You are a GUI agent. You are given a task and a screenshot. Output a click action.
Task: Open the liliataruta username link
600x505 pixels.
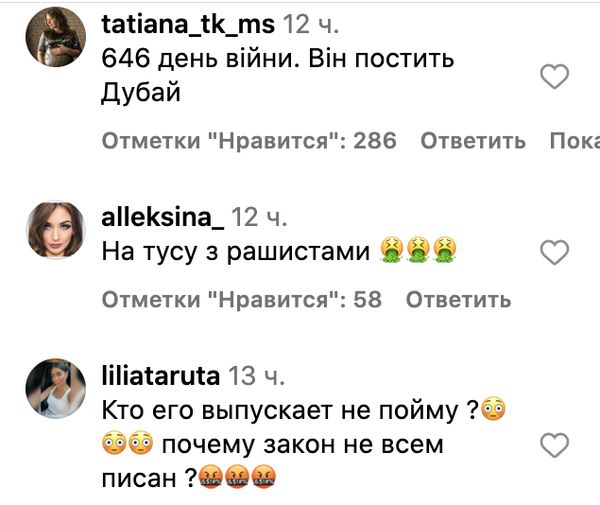point(161,375)
